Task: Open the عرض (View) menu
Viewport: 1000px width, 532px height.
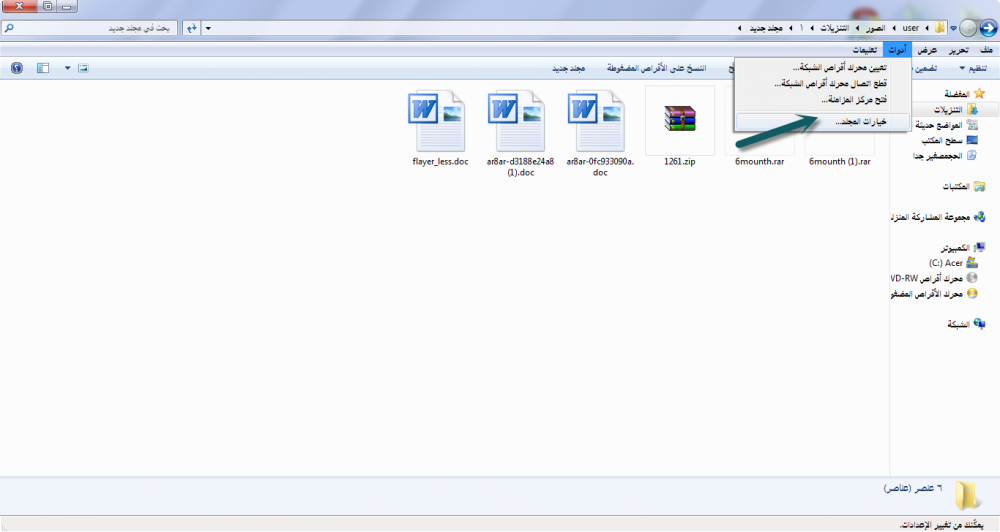Action: (x=928, y=50)
